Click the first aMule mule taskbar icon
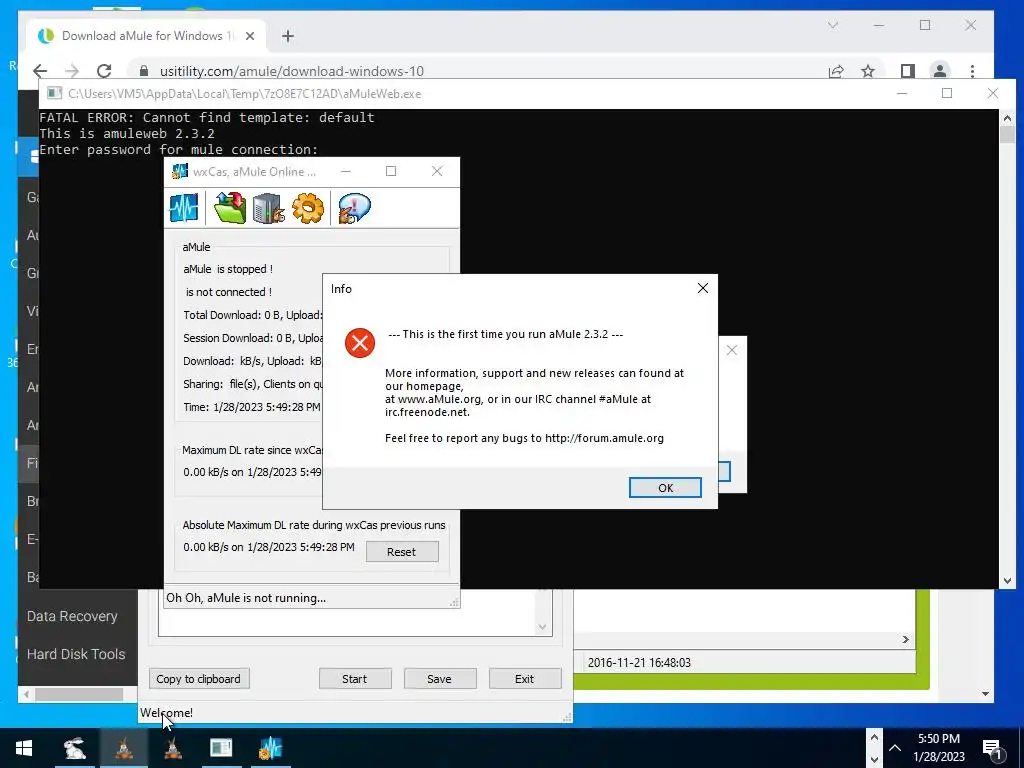1024x768 pixels. pyautogui.click(x=124, y=748)
